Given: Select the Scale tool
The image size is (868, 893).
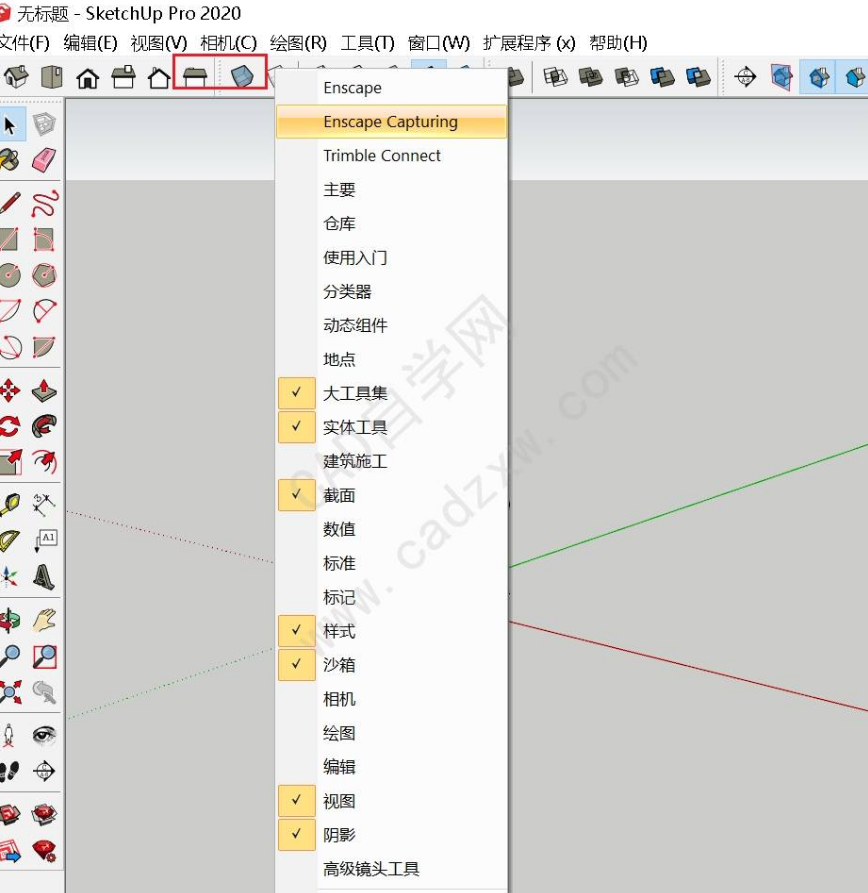Looking at the screenshot, I should (x=10, y=462).
